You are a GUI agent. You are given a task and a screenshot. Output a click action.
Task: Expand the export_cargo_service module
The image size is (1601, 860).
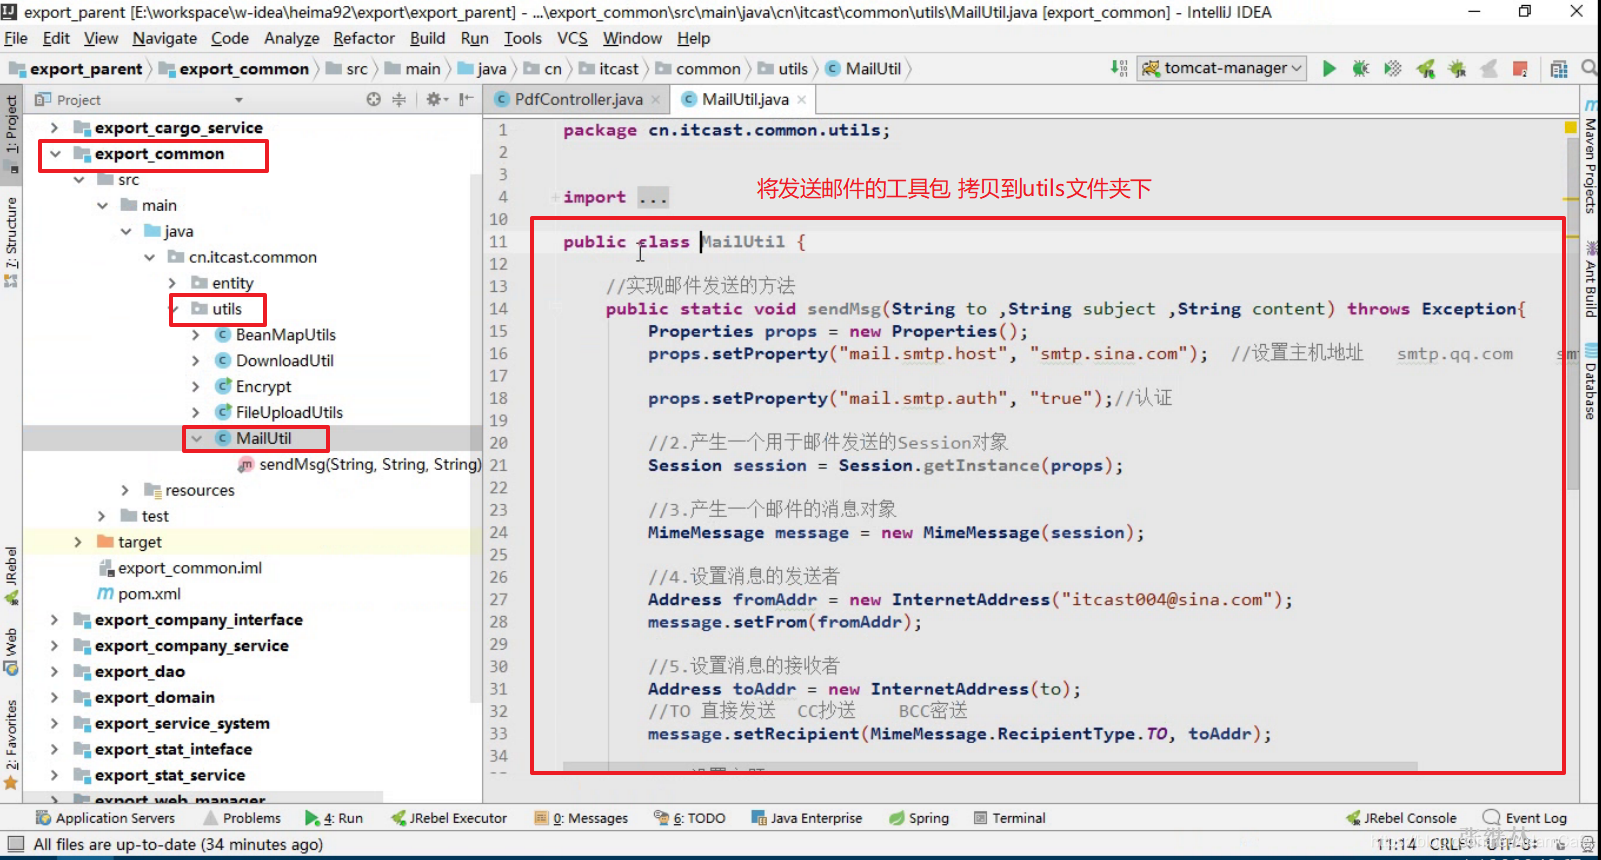(56, 128)
